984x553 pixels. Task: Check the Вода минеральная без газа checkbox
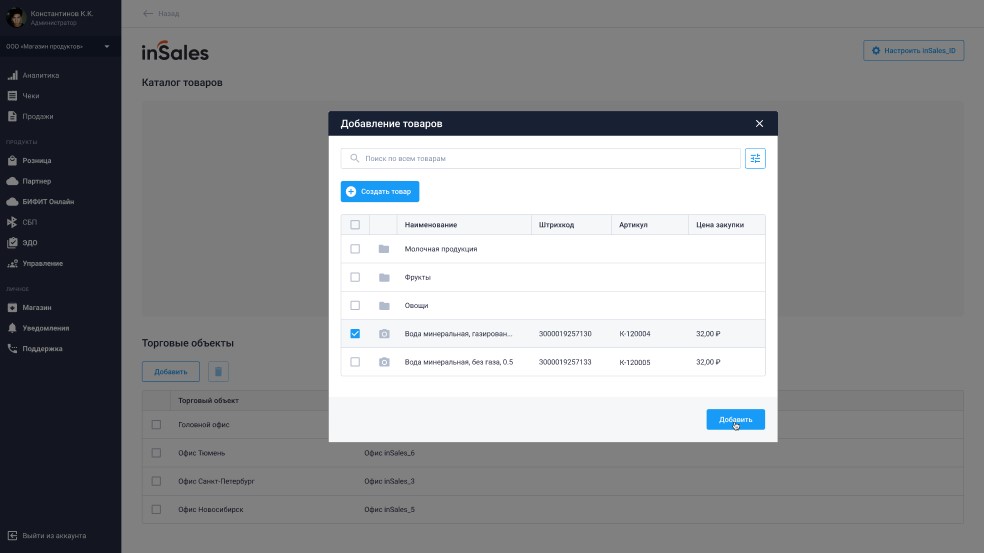355,362
